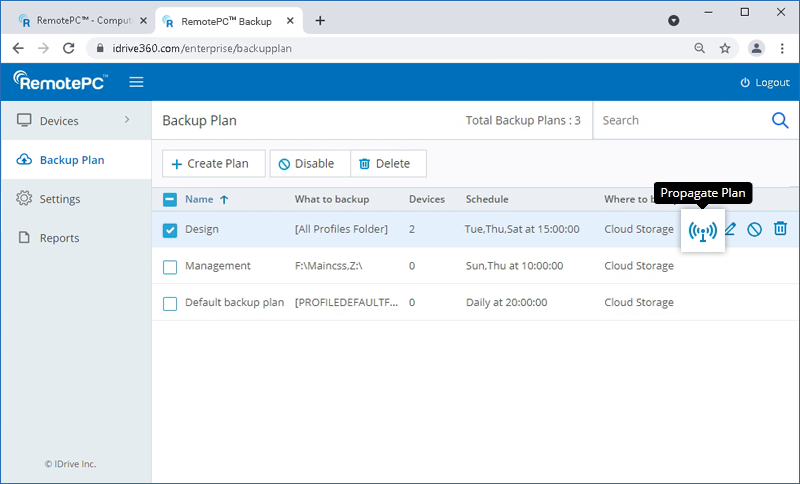Toggle the select-all checkbox in header

[x=170, y=199]
